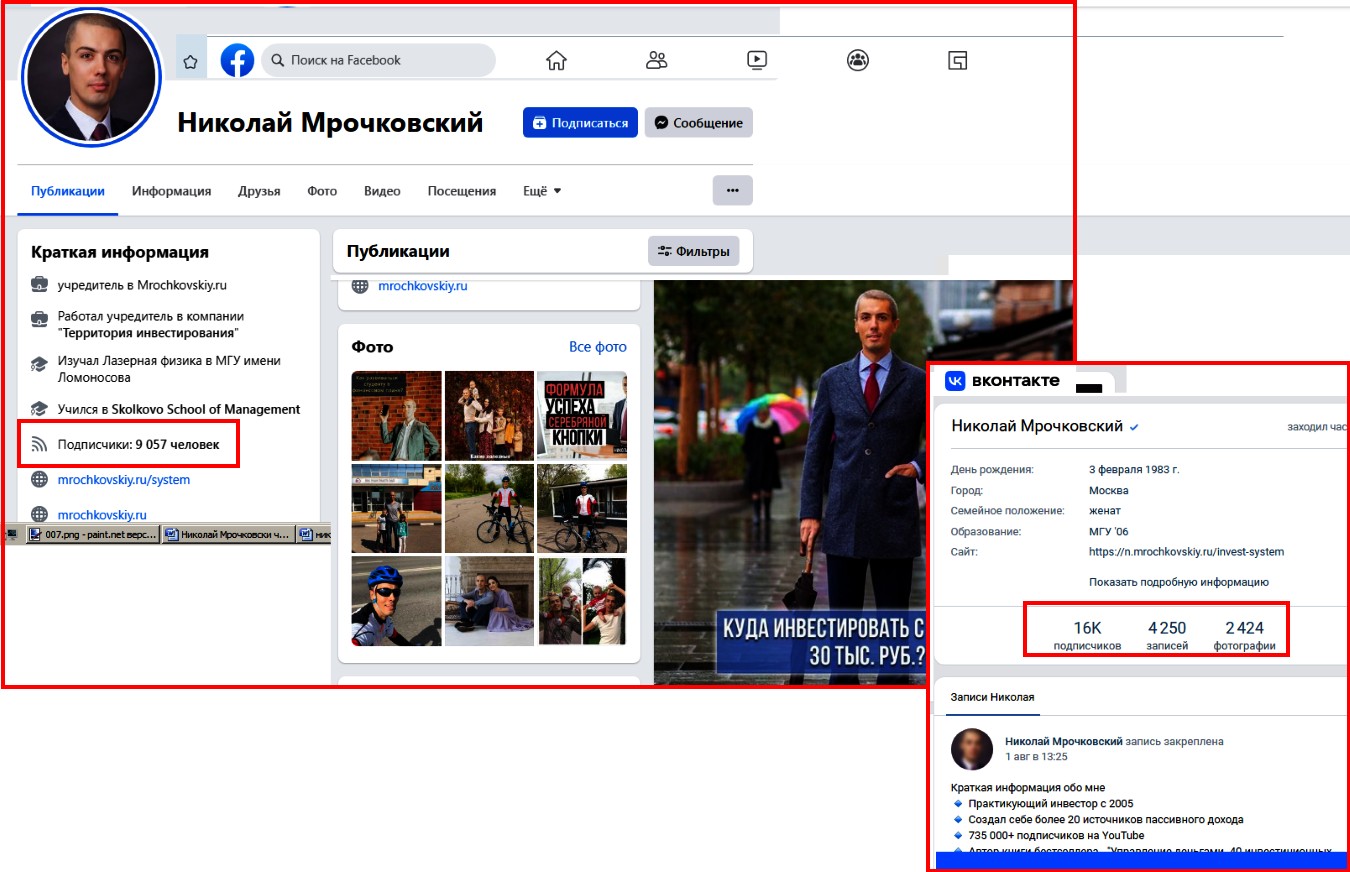Open the Записи Николая tab
The width and height of the screenshot is (1350, 872).
(992, 697)
